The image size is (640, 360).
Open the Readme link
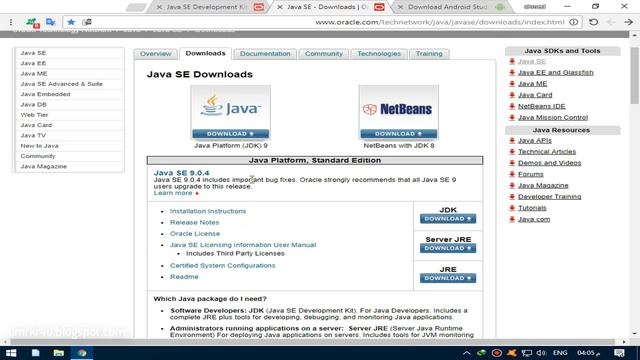tap(184, 277)
